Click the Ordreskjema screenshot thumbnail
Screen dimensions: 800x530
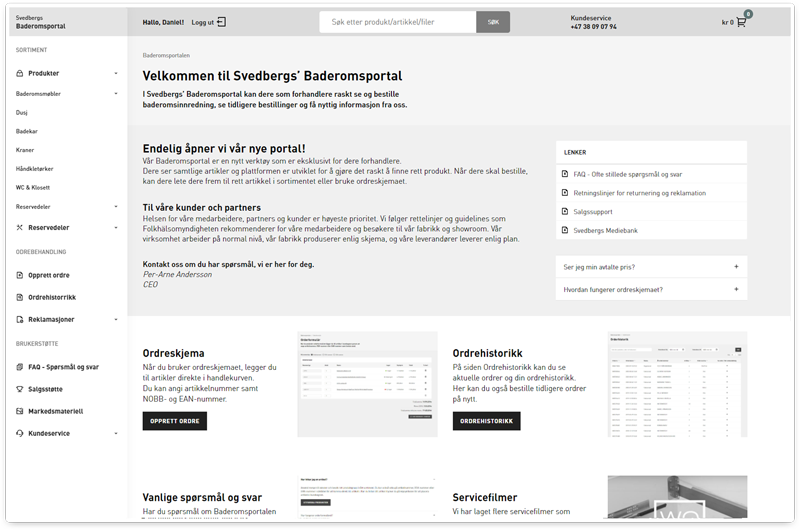pyautogui.click(x=367, y=384)
